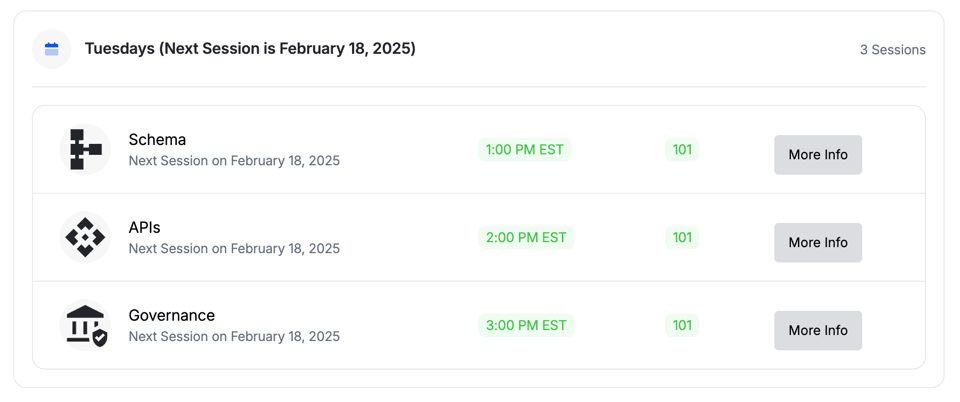
Task: Click the Tuesdays next session heading
Action: coord(250,49)
